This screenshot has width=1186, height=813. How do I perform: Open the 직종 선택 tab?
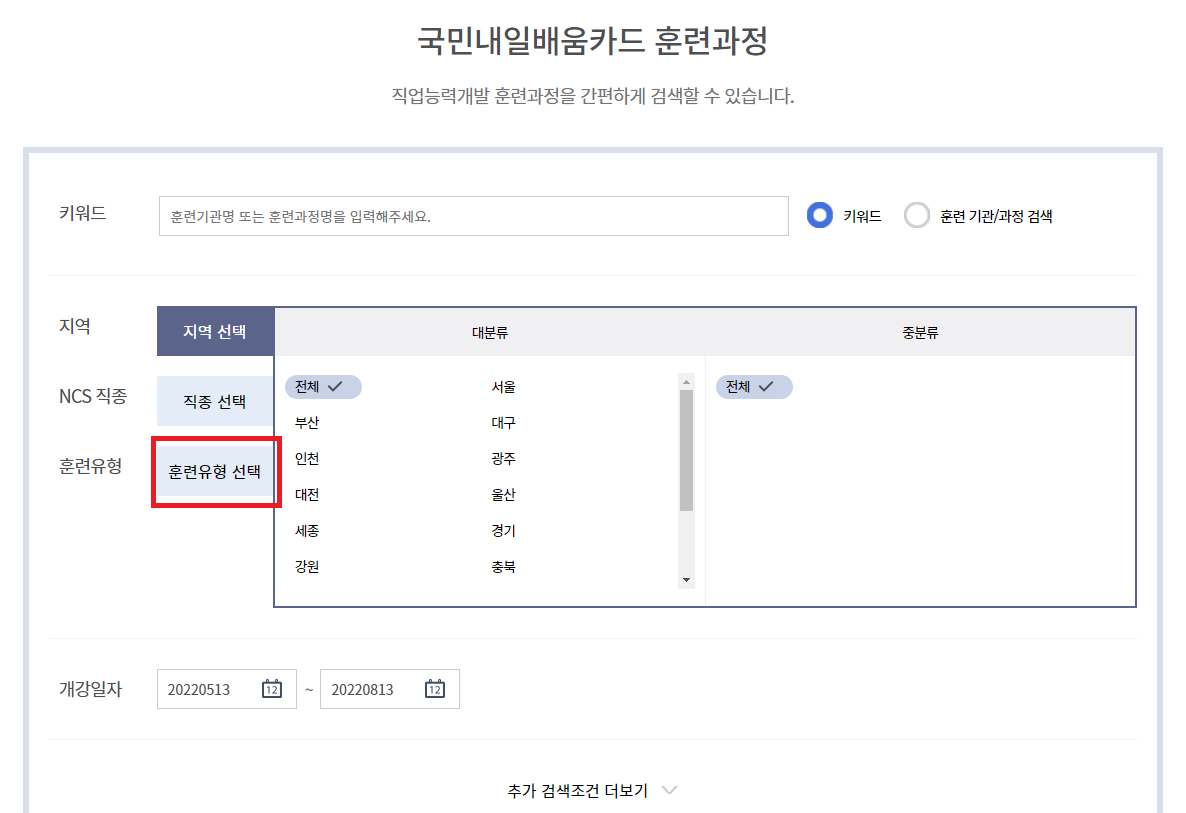(216, 400)
